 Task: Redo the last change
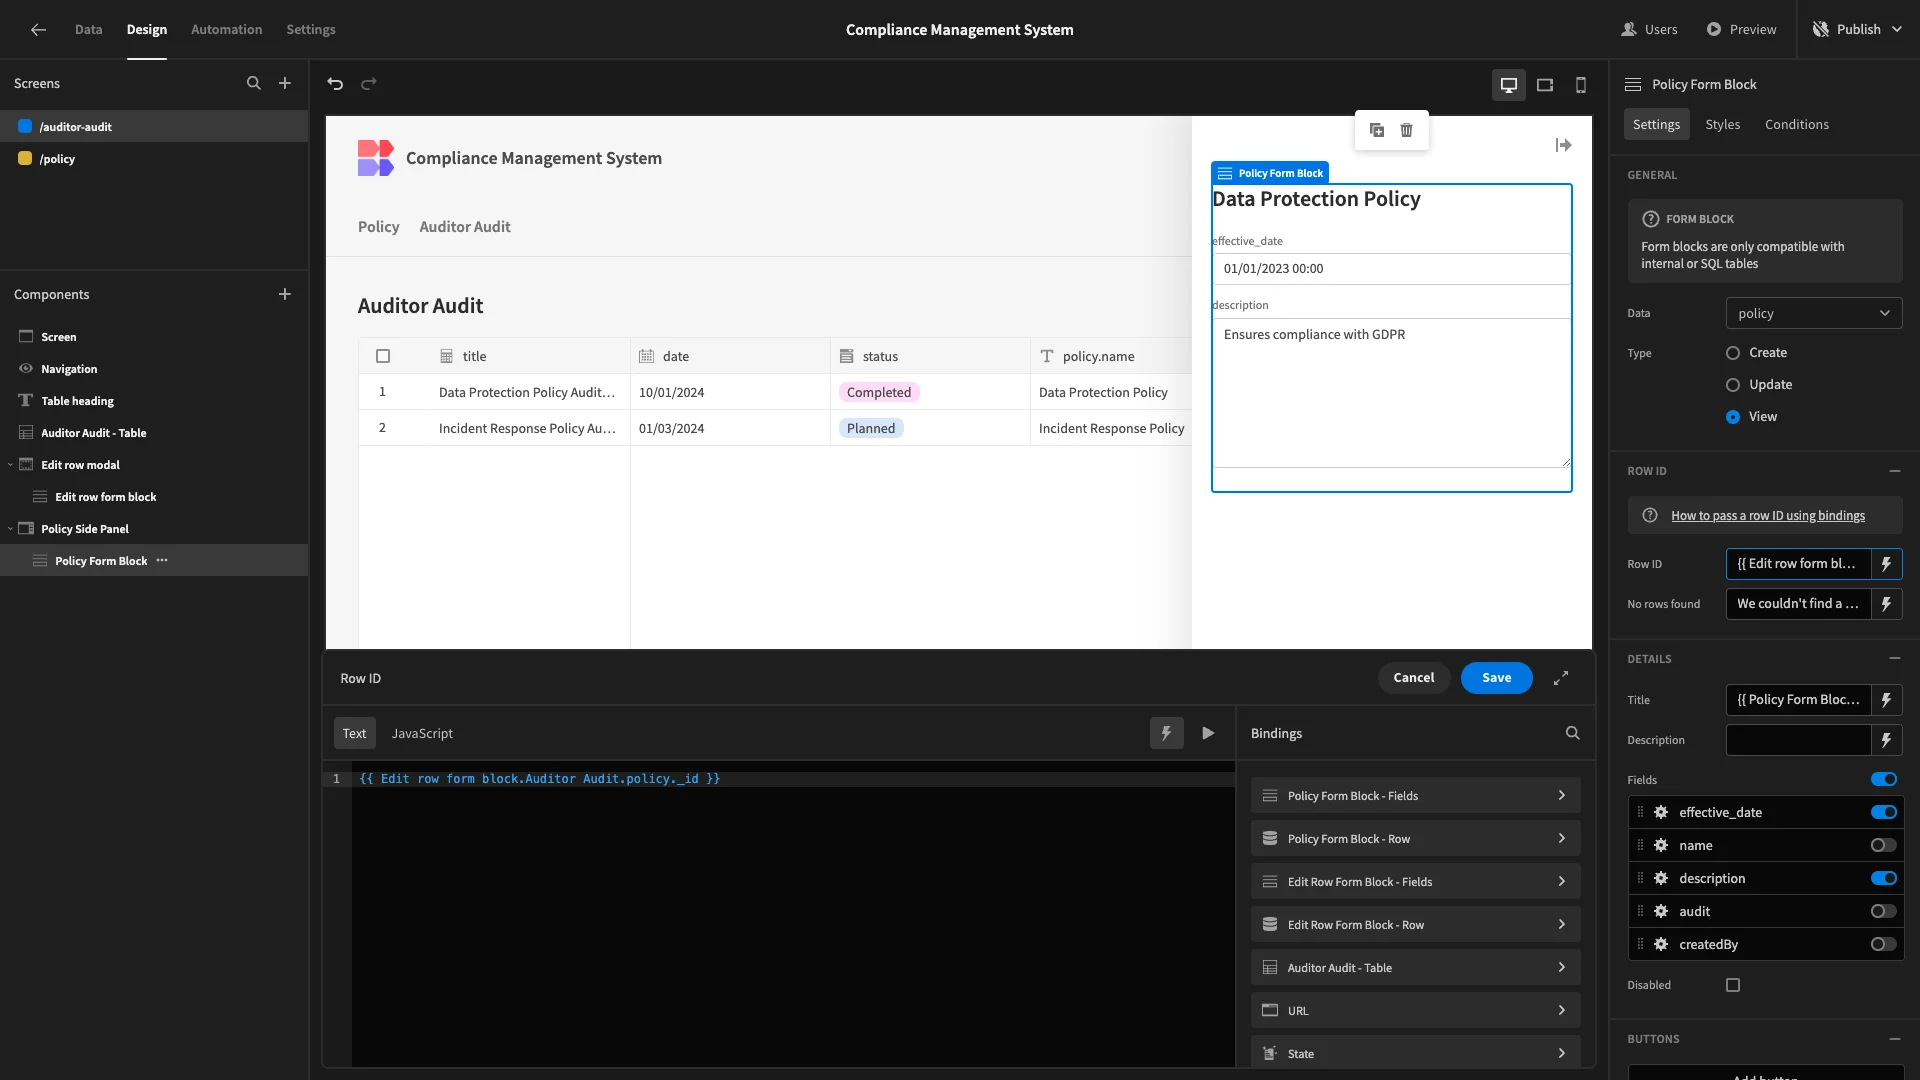click(x=369, y=84)
